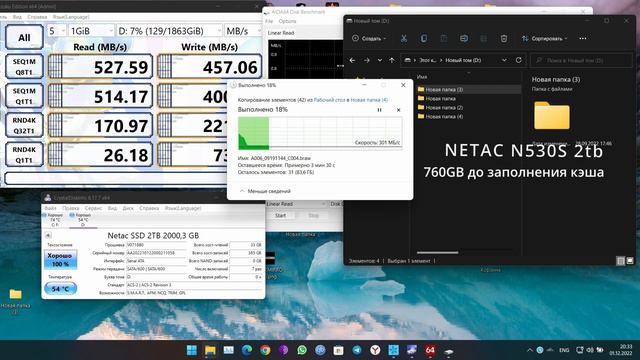
Task: Switch Explorer to large icons view
Action: [x=630, y=260]
